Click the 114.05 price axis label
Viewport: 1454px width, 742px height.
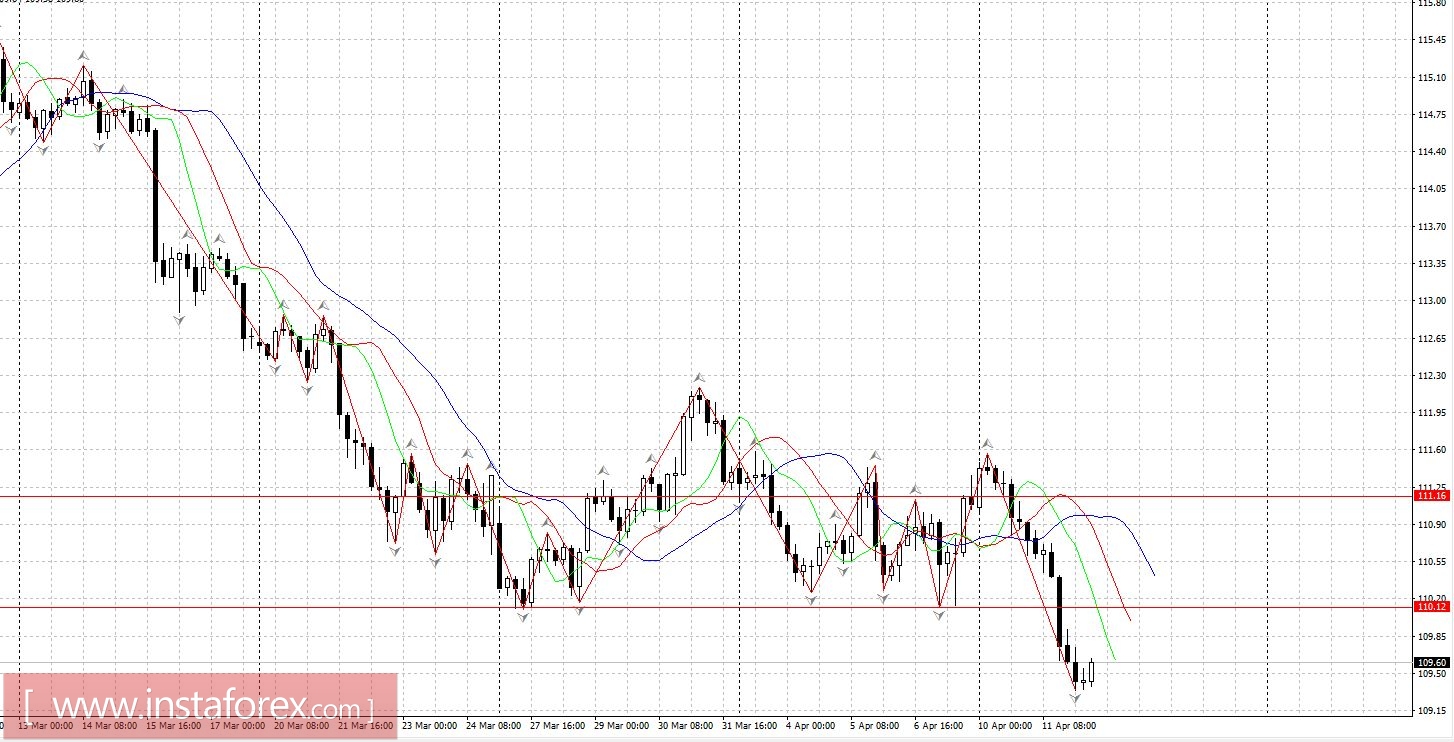[x=1432, y=189]
